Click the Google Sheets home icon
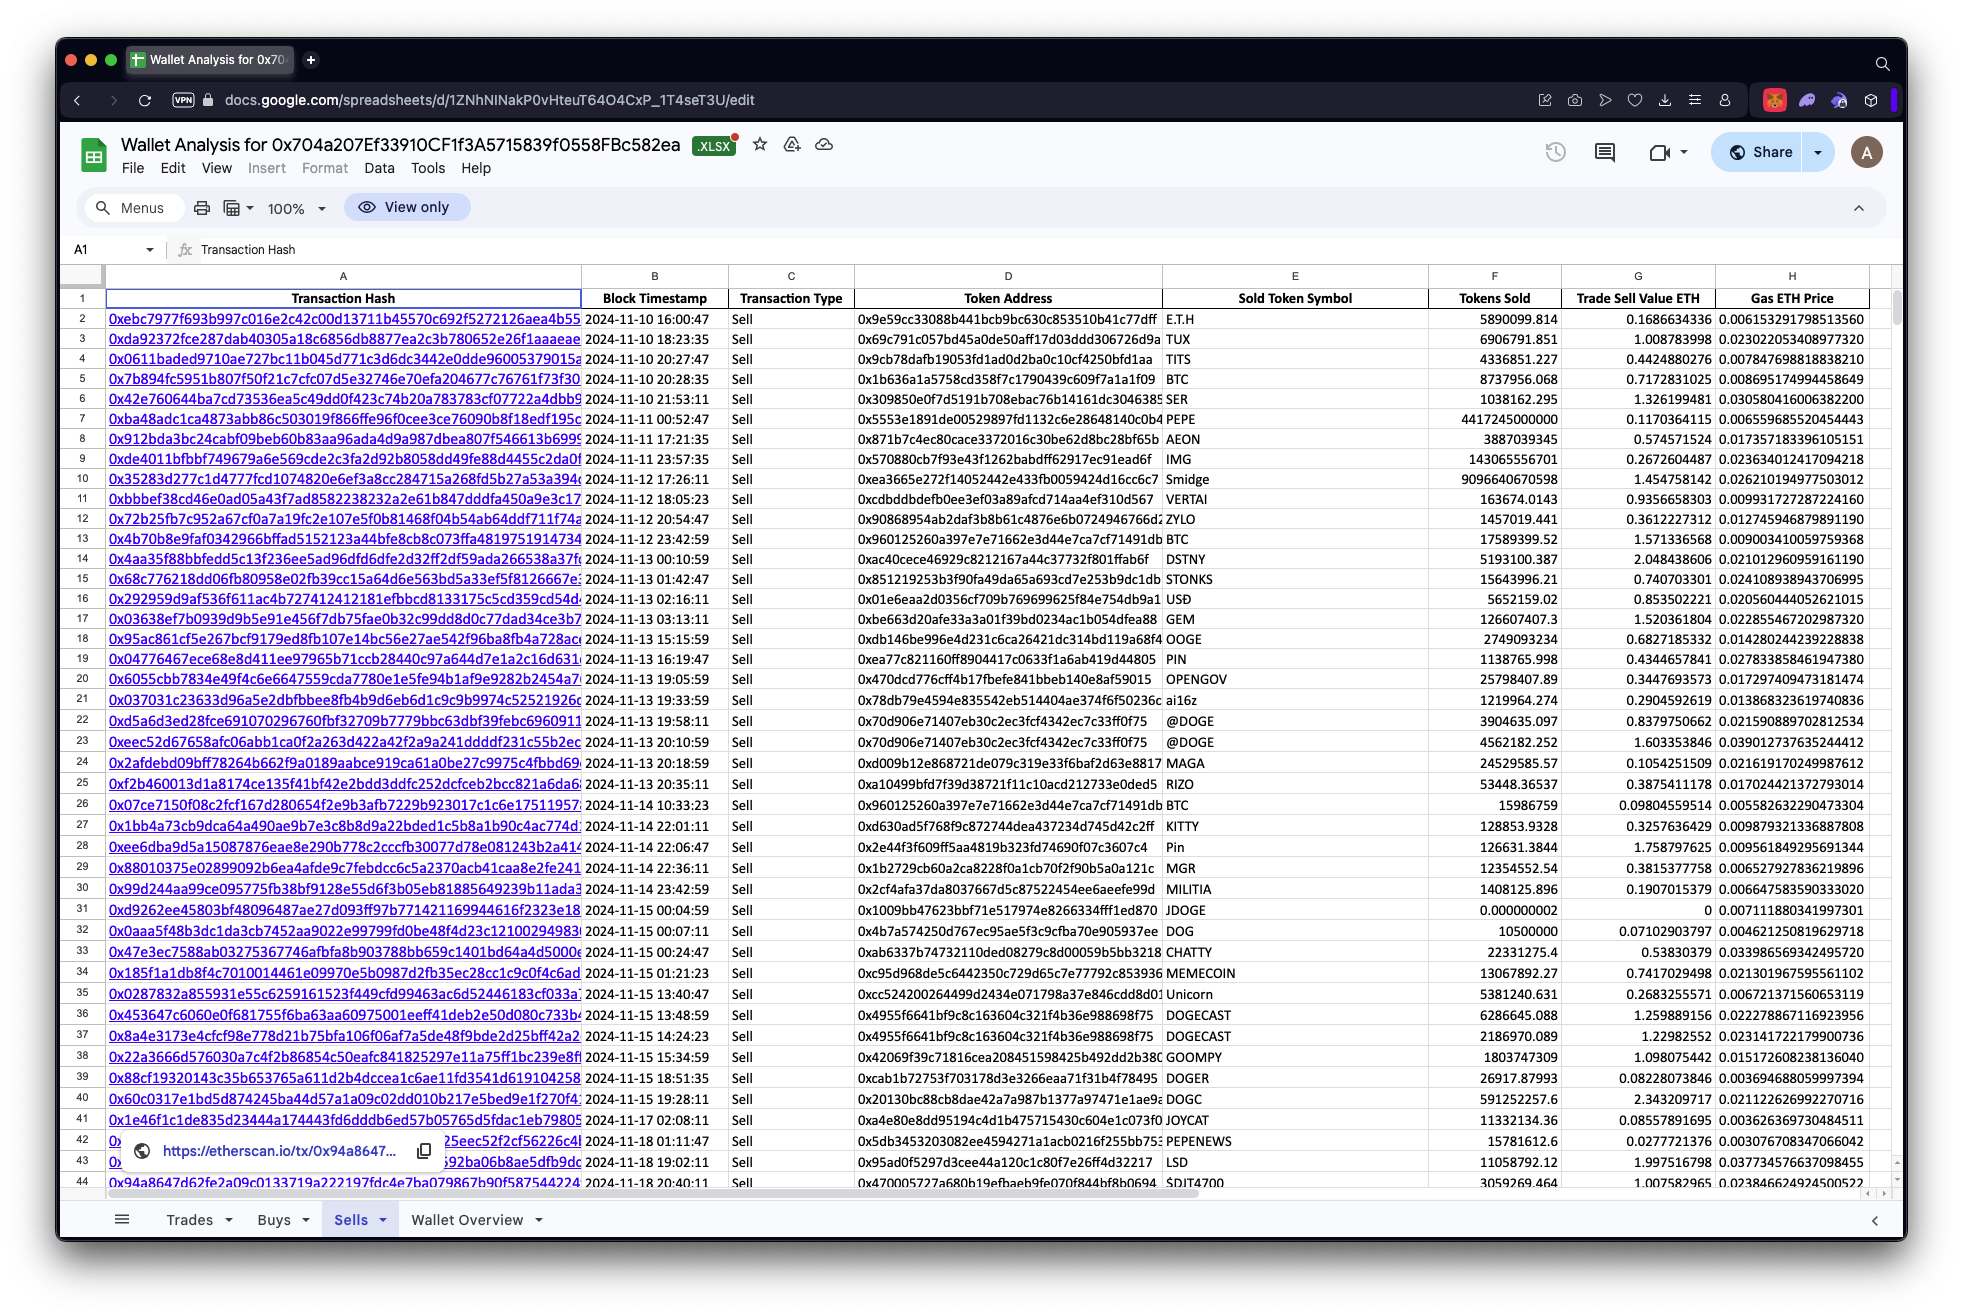Viewport: 1963px width, 1315px height. [94, 155]
